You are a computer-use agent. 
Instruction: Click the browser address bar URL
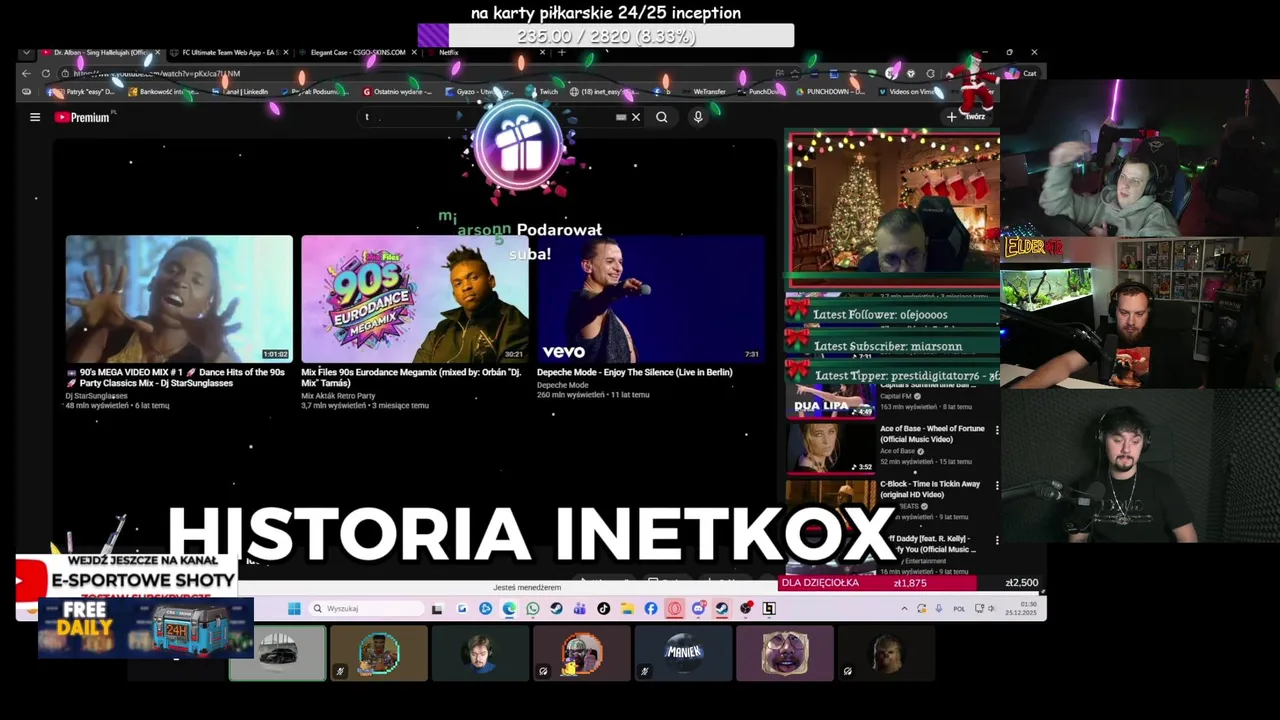click(x=156, y=73)
